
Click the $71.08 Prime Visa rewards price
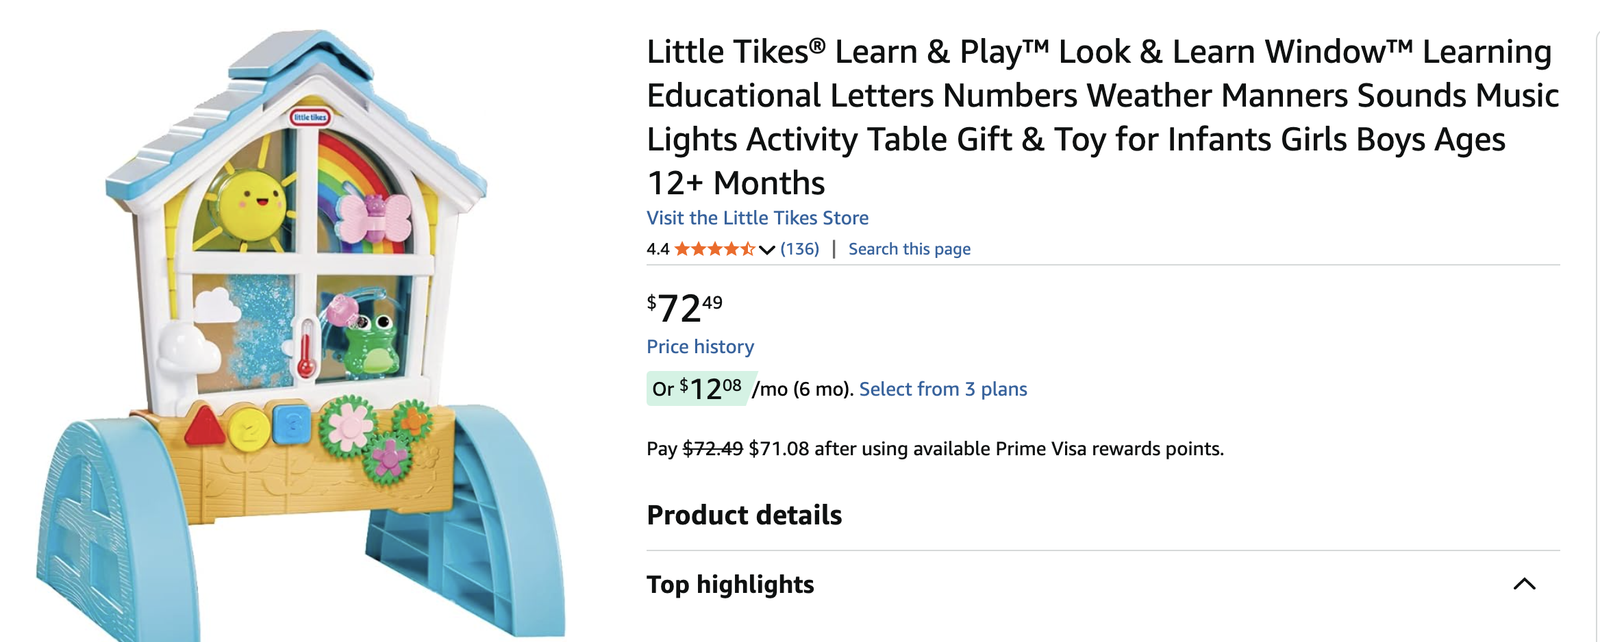tap(778, 449)
